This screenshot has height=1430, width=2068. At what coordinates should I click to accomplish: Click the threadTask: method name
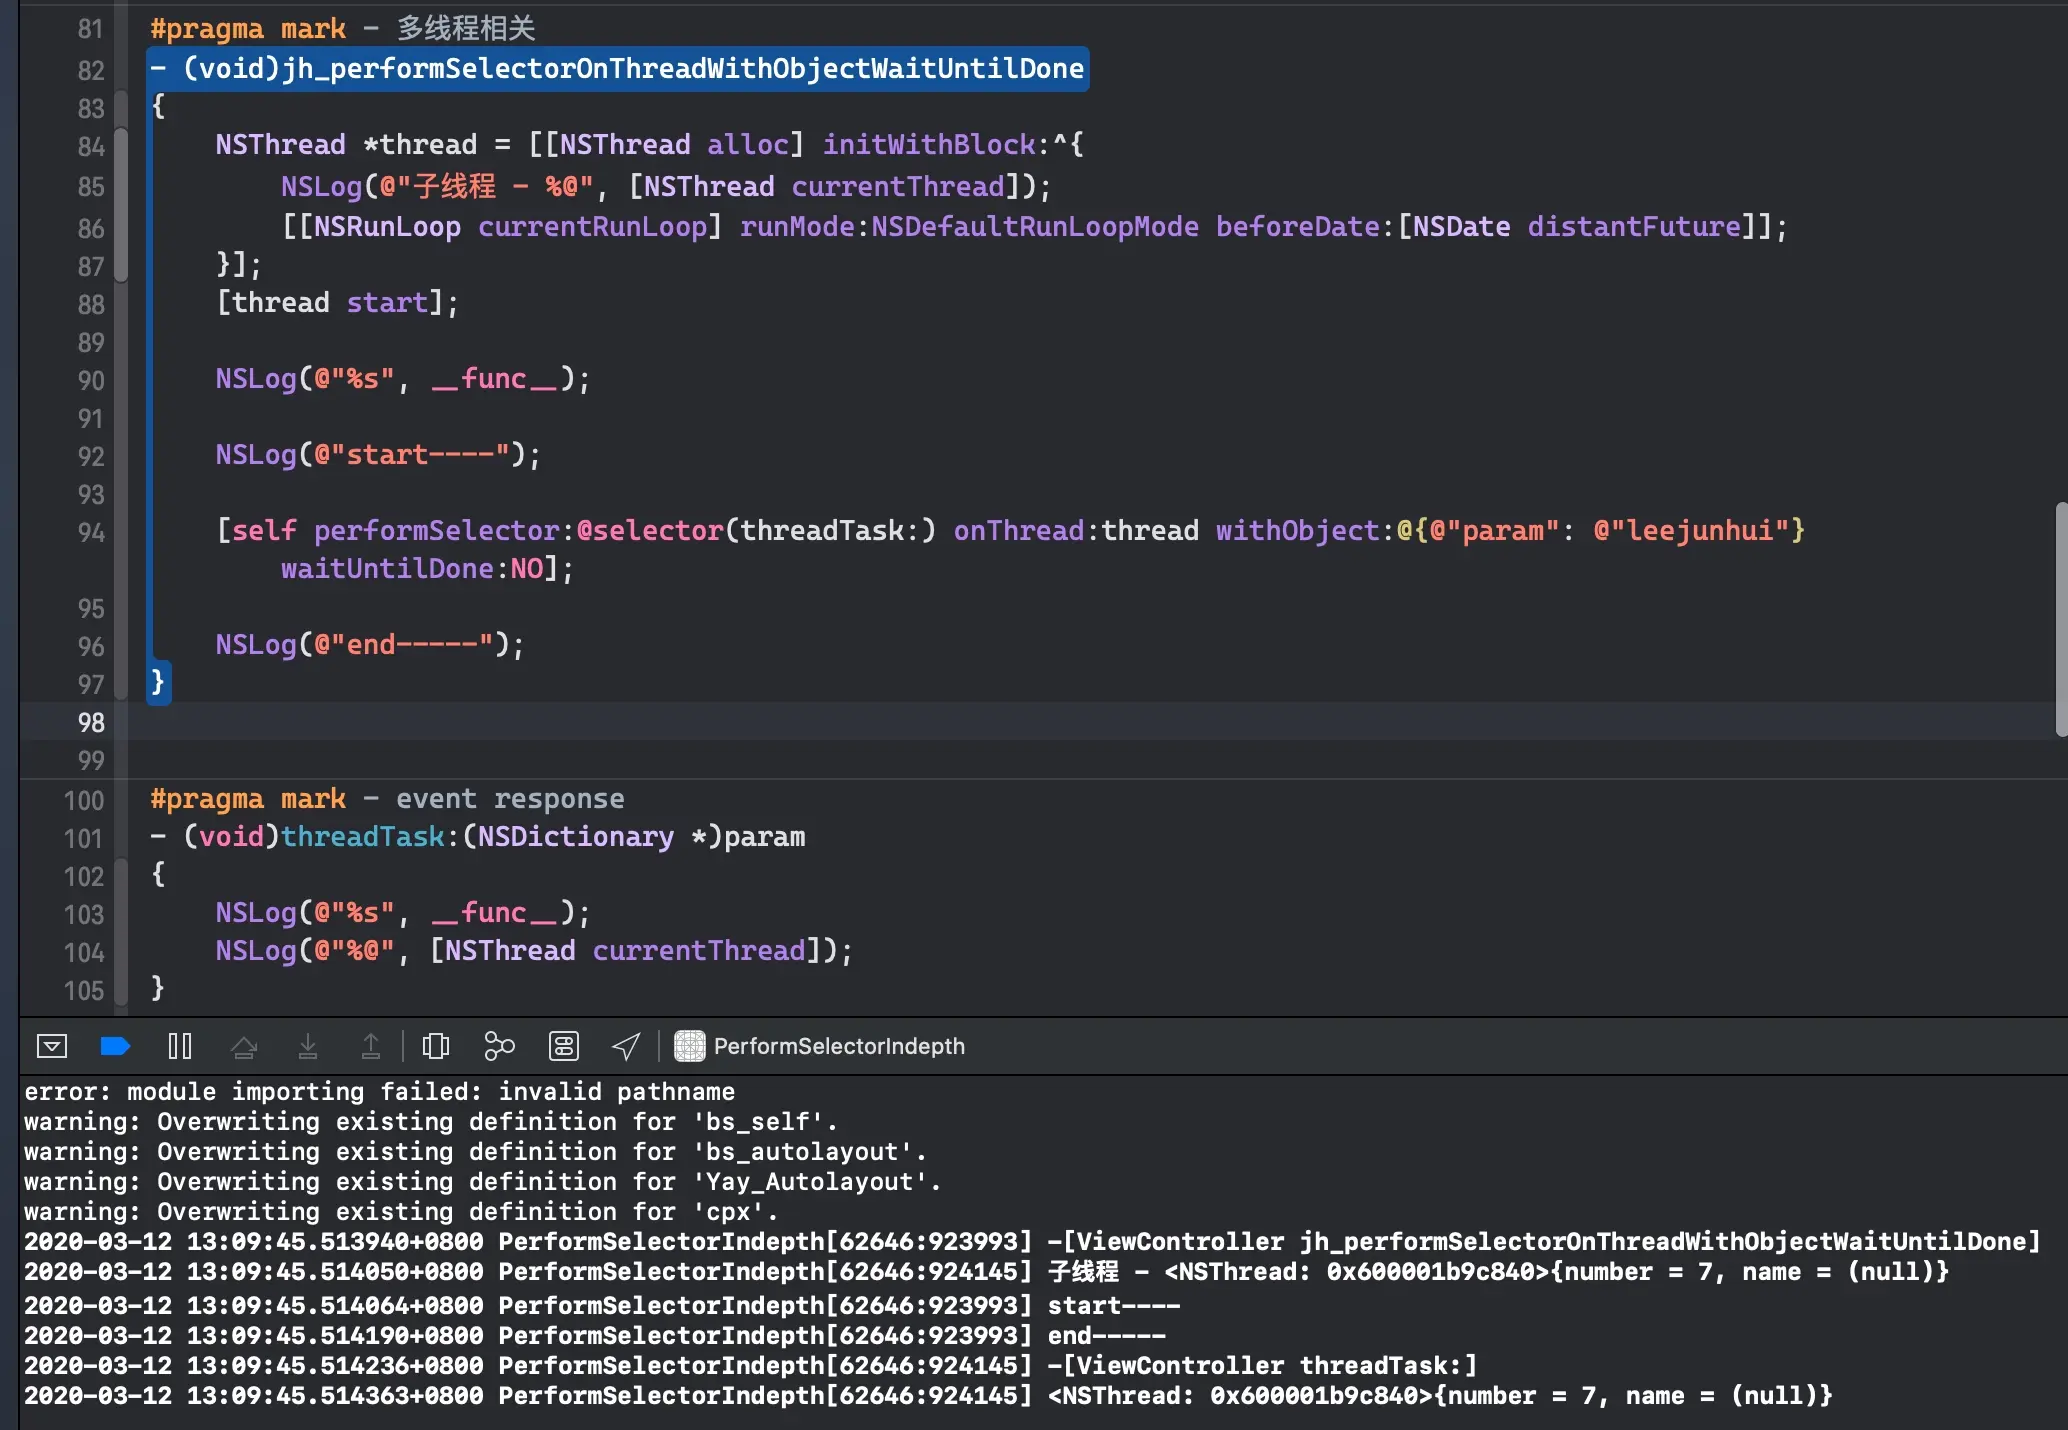click(362, 837)
